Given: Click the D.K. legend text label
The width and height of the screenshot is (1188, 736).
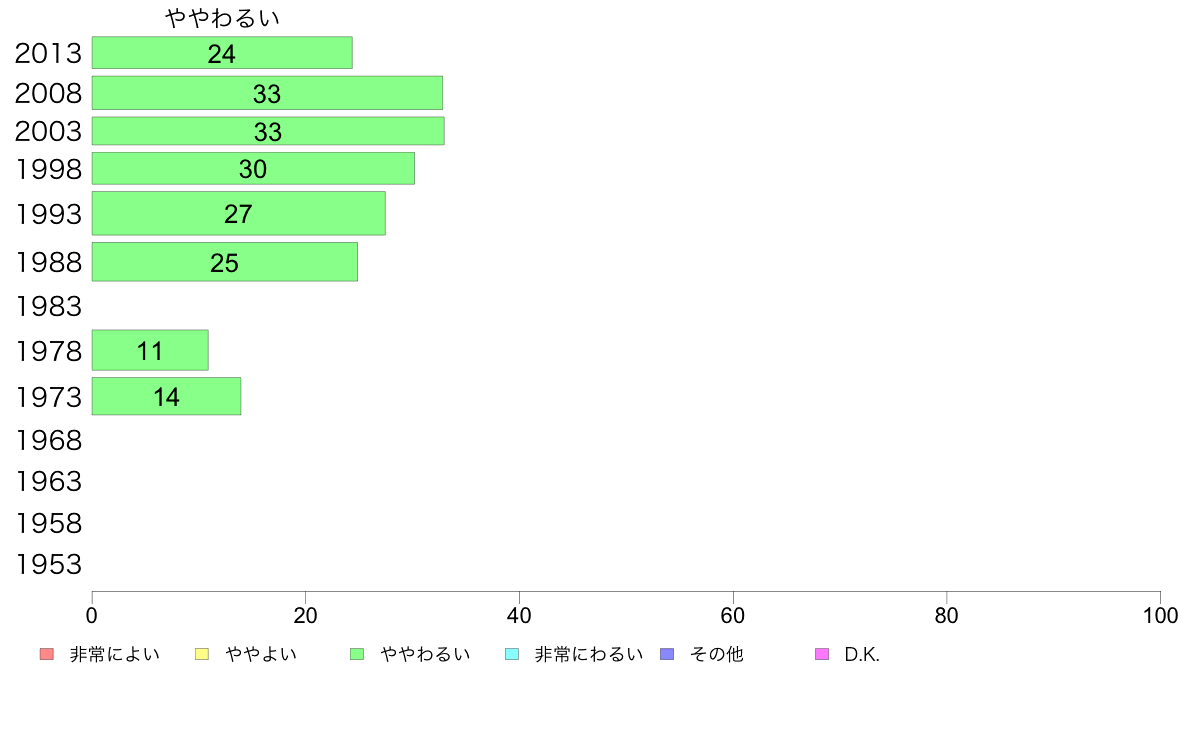Looking at the screenshot, I should pyautogui.click(x=862, y=655).
